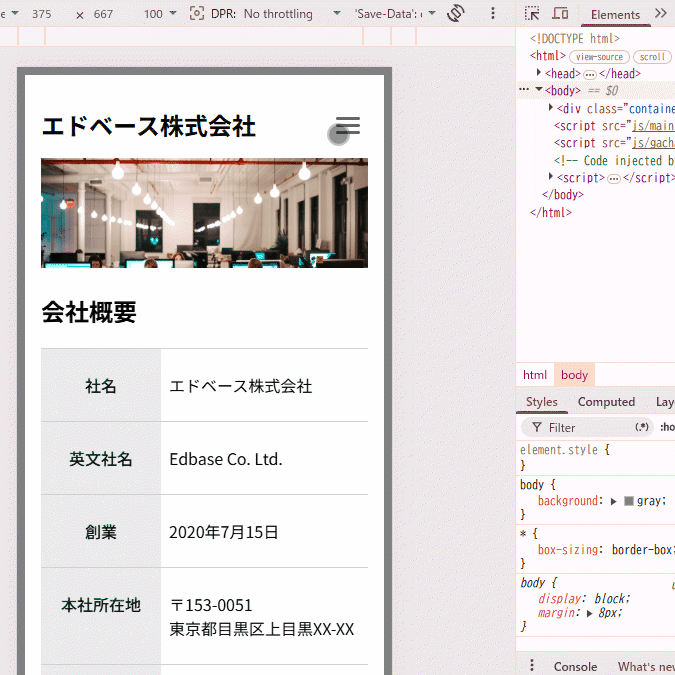Click the rotate device icon
Viewport: 675px width, 675px height.
point(455,13)
